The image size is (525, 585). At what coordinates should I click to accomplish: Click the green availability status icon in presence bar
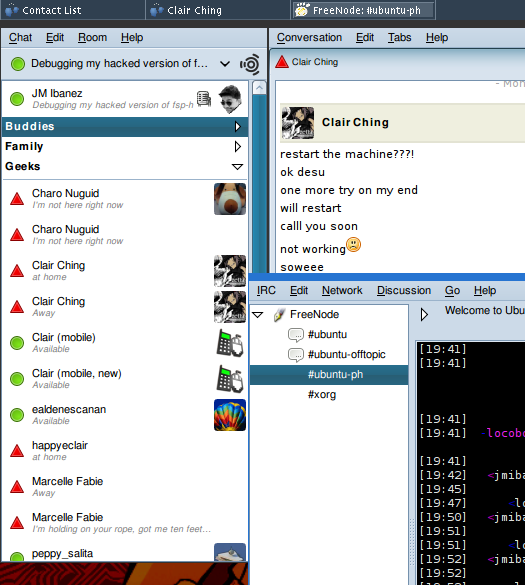tap(18, 64)
